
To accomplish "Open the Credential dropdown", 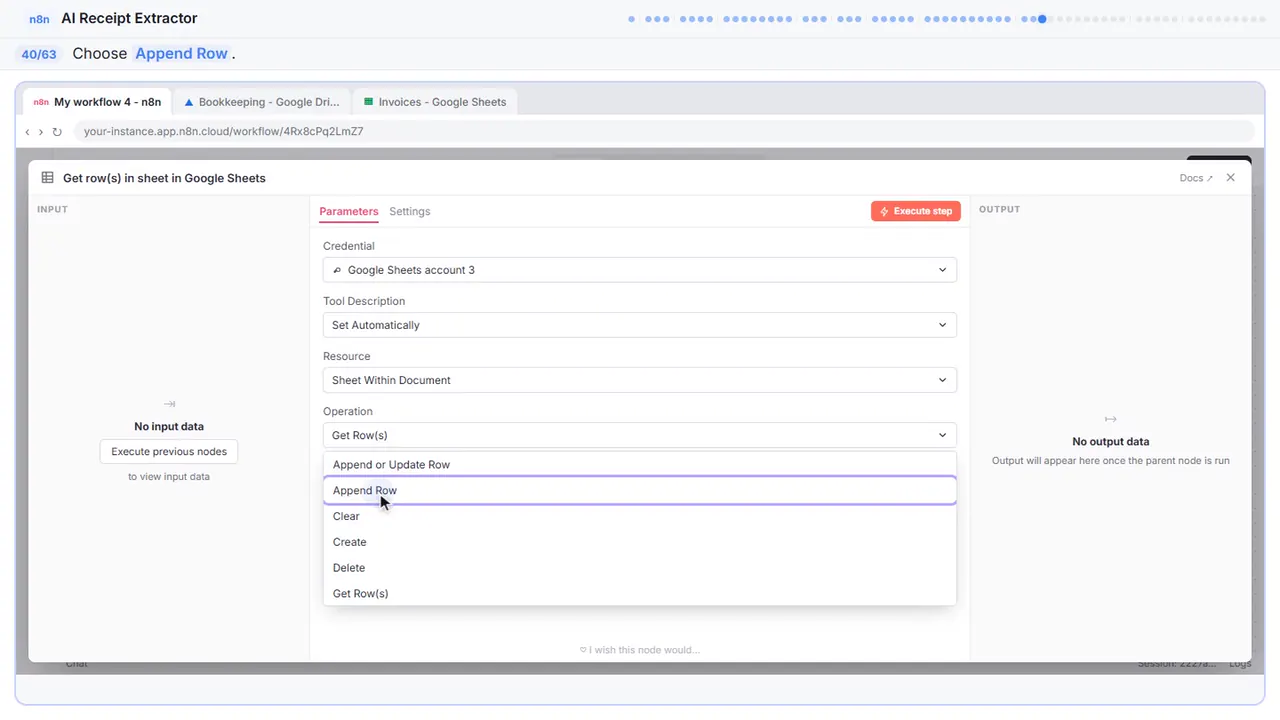I will point(640,270).
